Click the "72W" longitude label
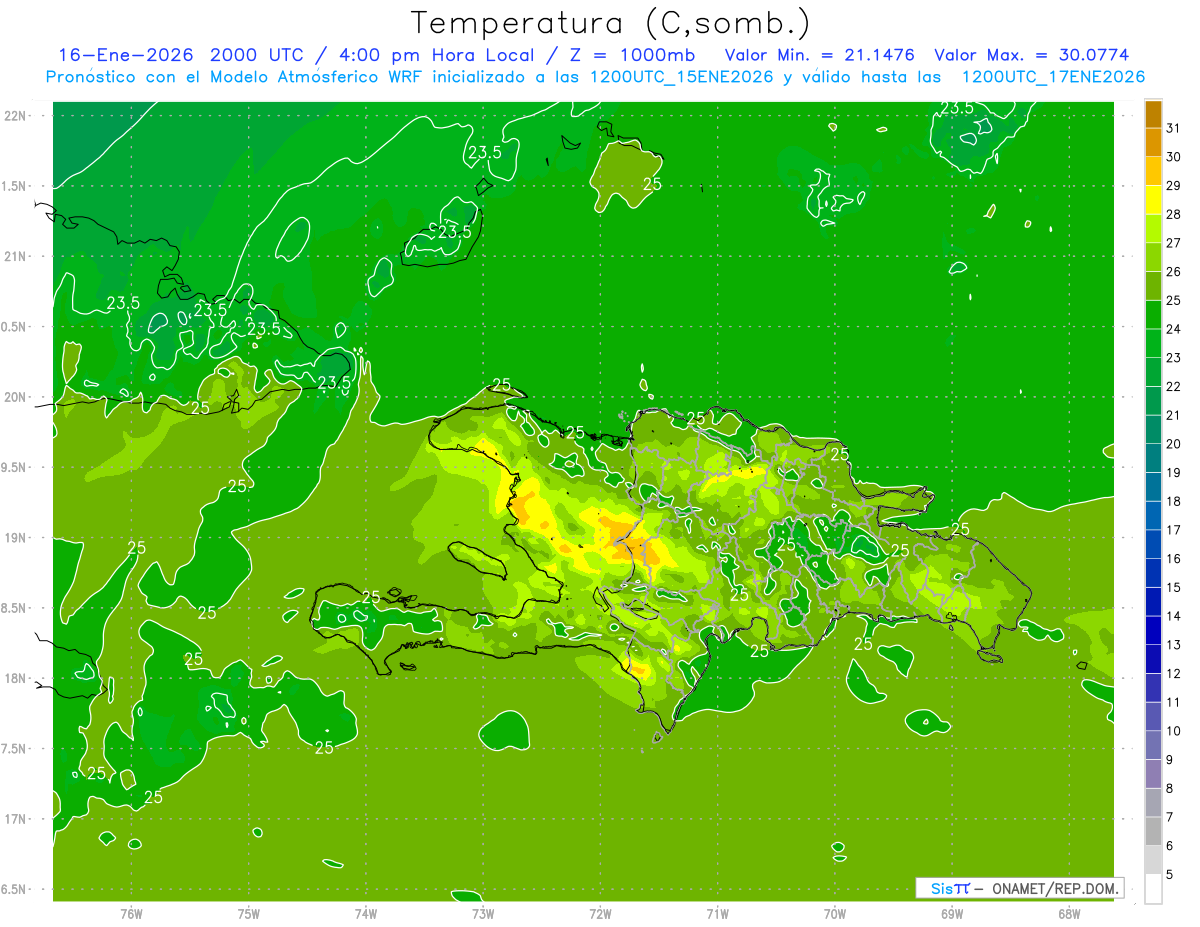1200x927 pixels. 600,913
